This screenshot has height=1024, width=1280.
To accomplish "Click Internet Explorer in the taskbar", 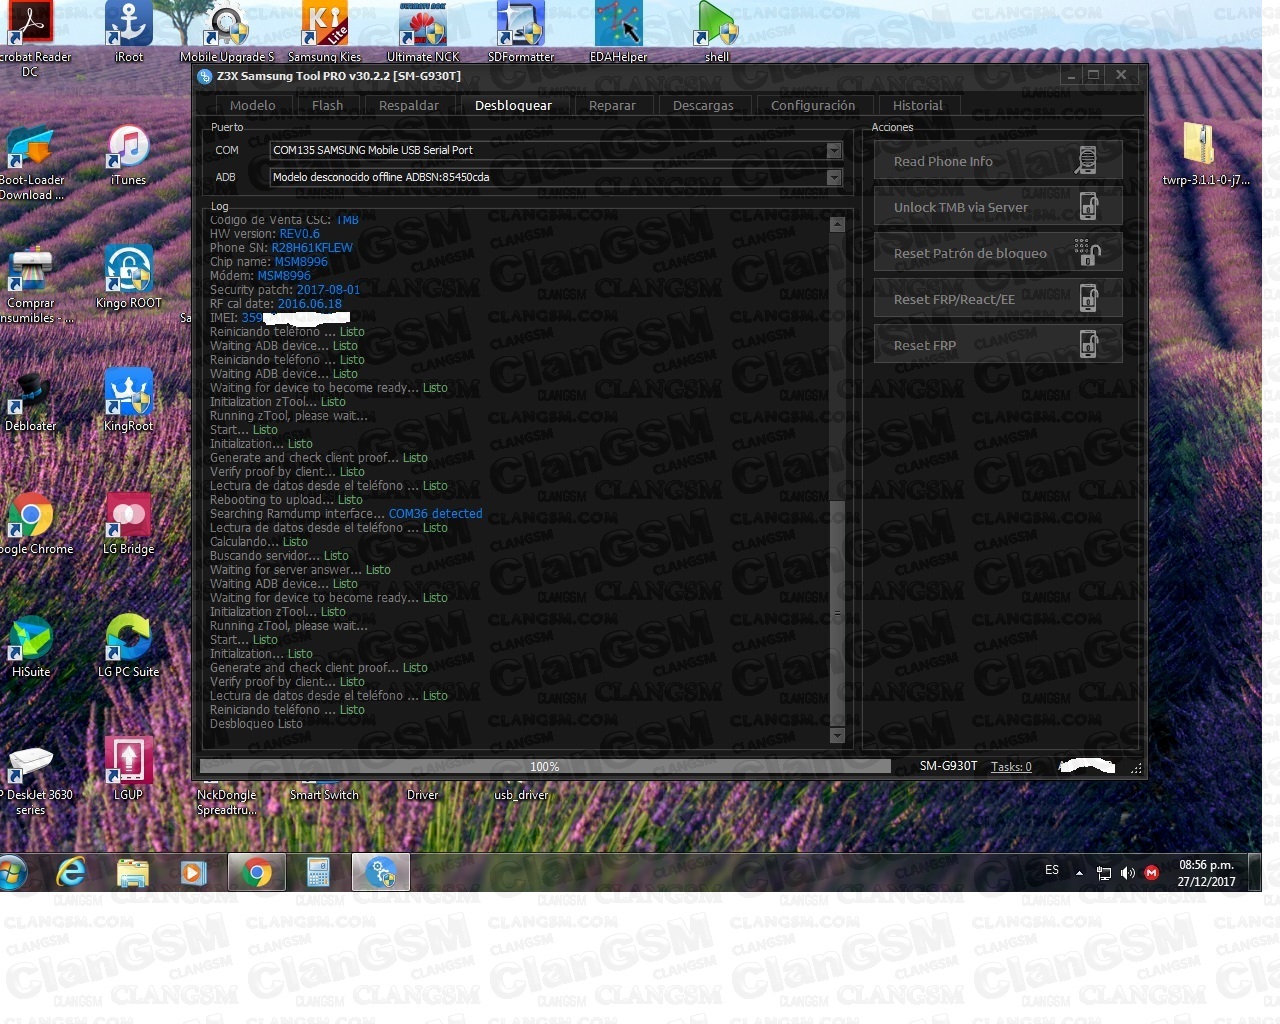I will (x=71, y=873).
